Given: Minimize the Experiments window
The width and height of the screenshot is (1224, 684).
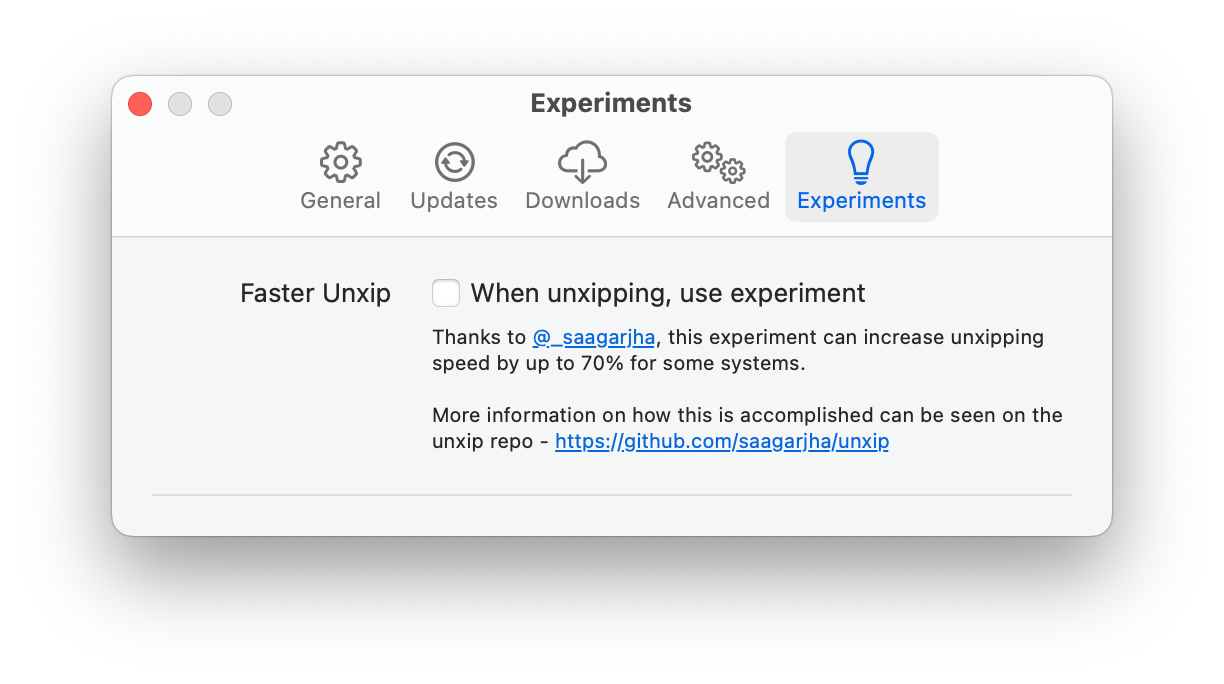Looking at the screenshot, I should 180,103.
